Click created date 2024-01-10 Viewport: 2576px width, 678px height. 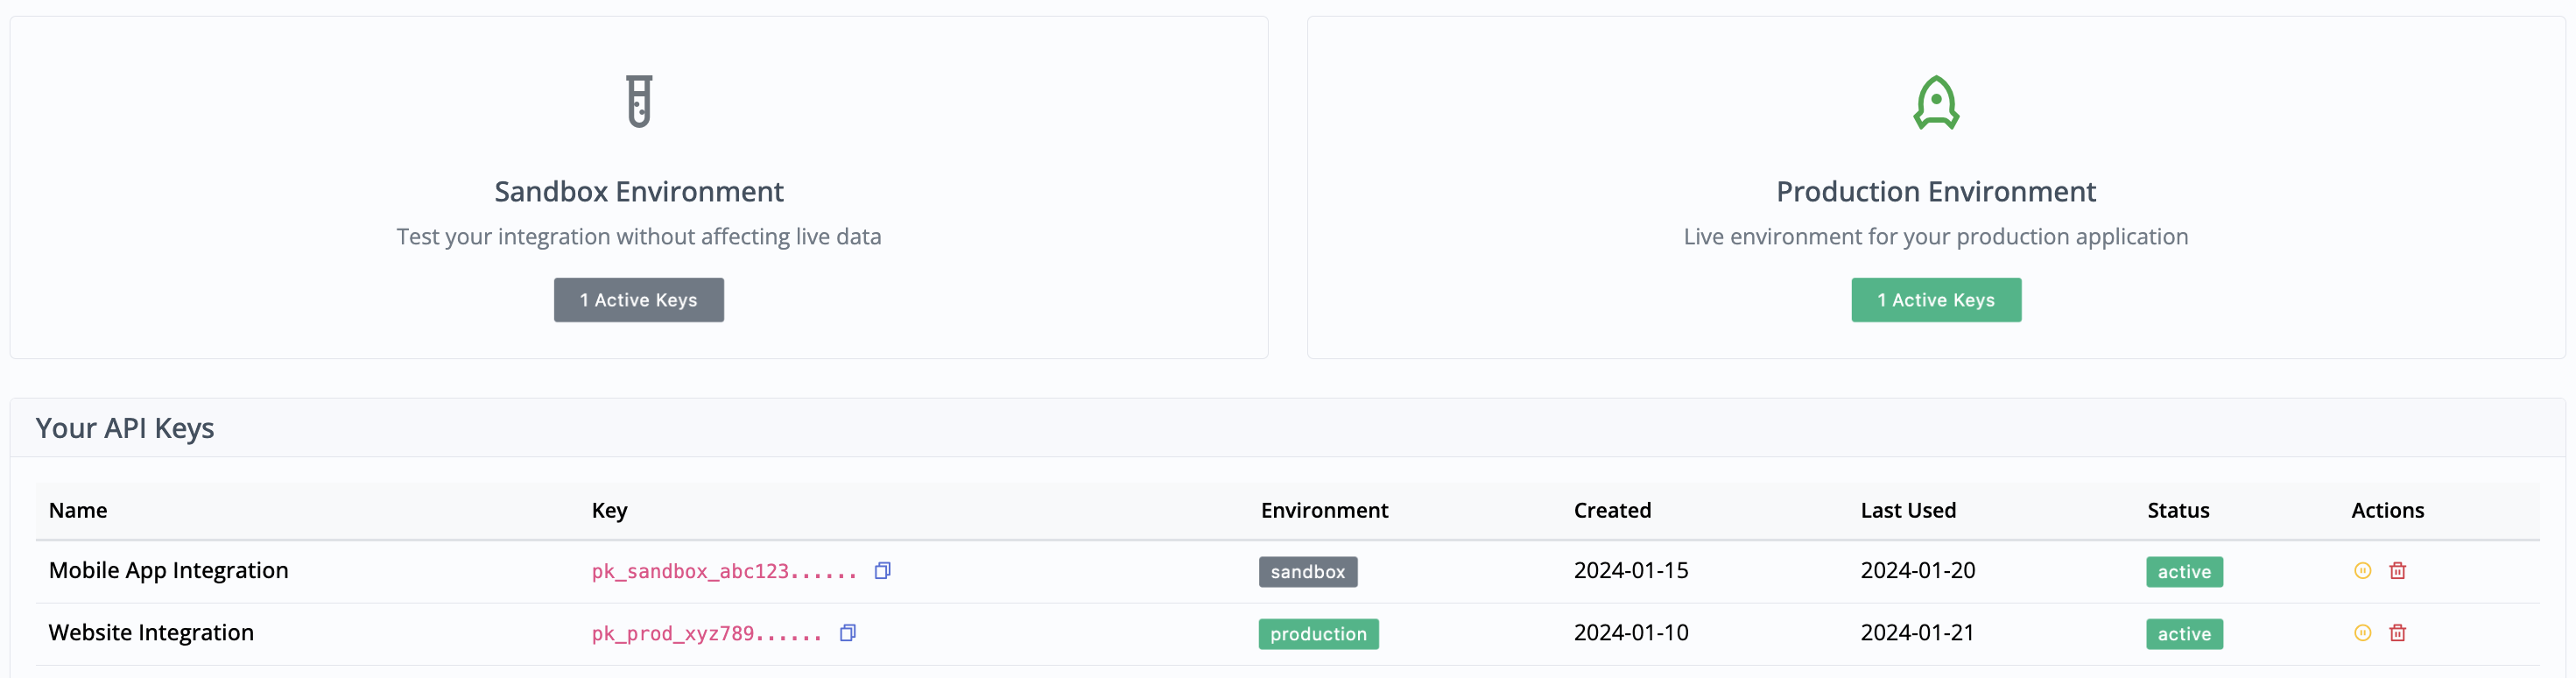[1631, 633]
